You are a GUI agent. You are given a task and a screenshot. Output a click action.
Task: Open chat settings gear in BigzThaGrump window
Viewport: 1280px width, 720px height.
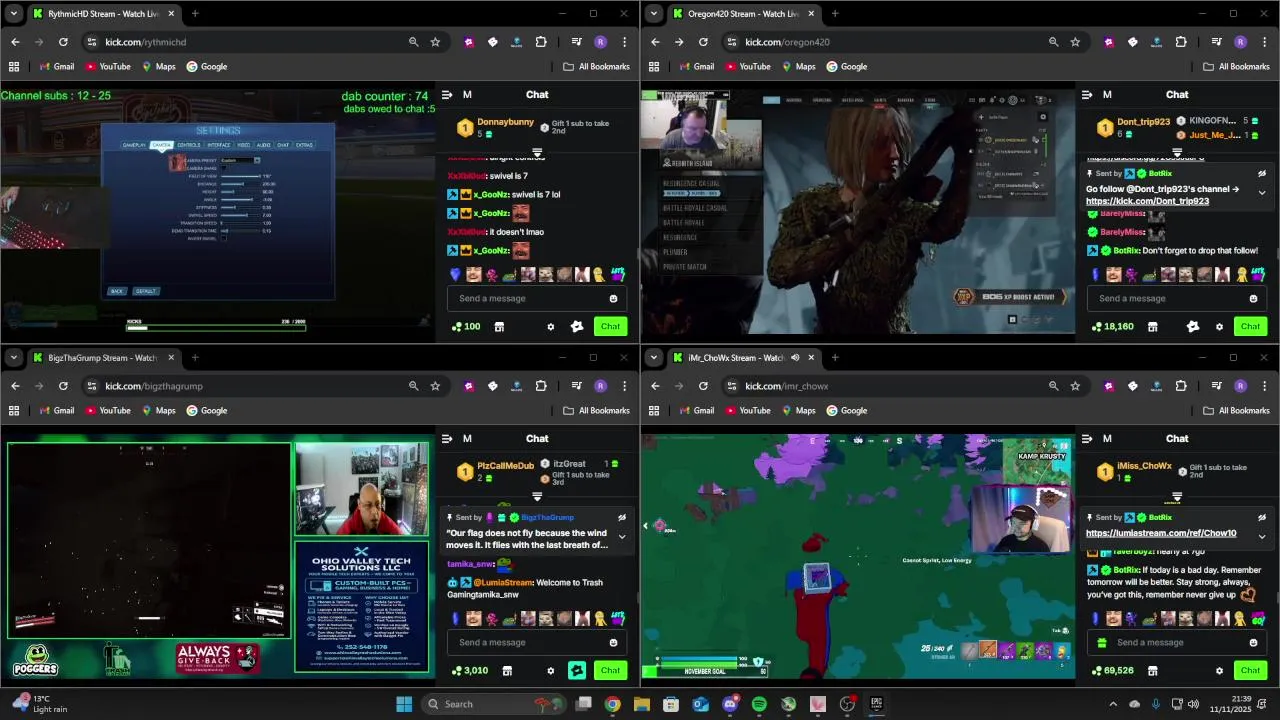(x=550, y=671)
